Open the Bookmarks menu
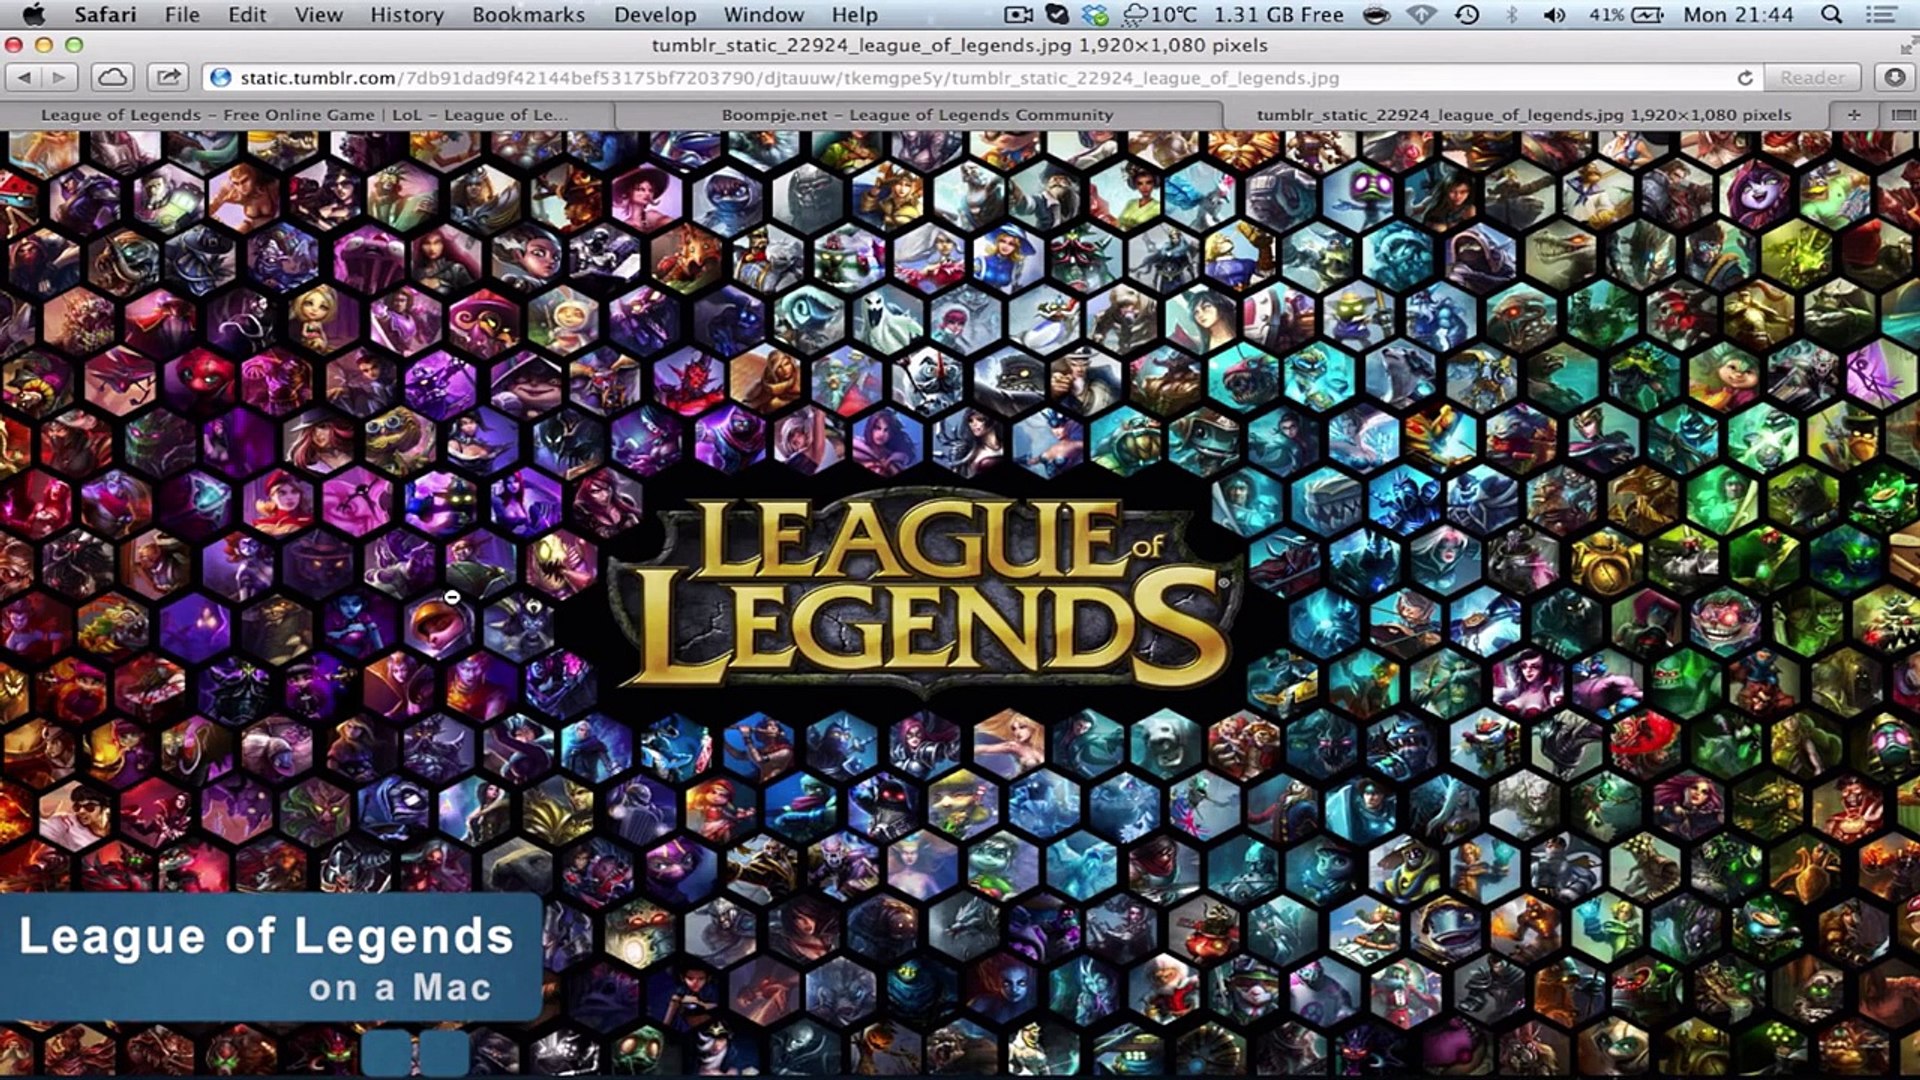Image resolution: width=1920 pixels, height=1080 pixels. coord(528,14)
